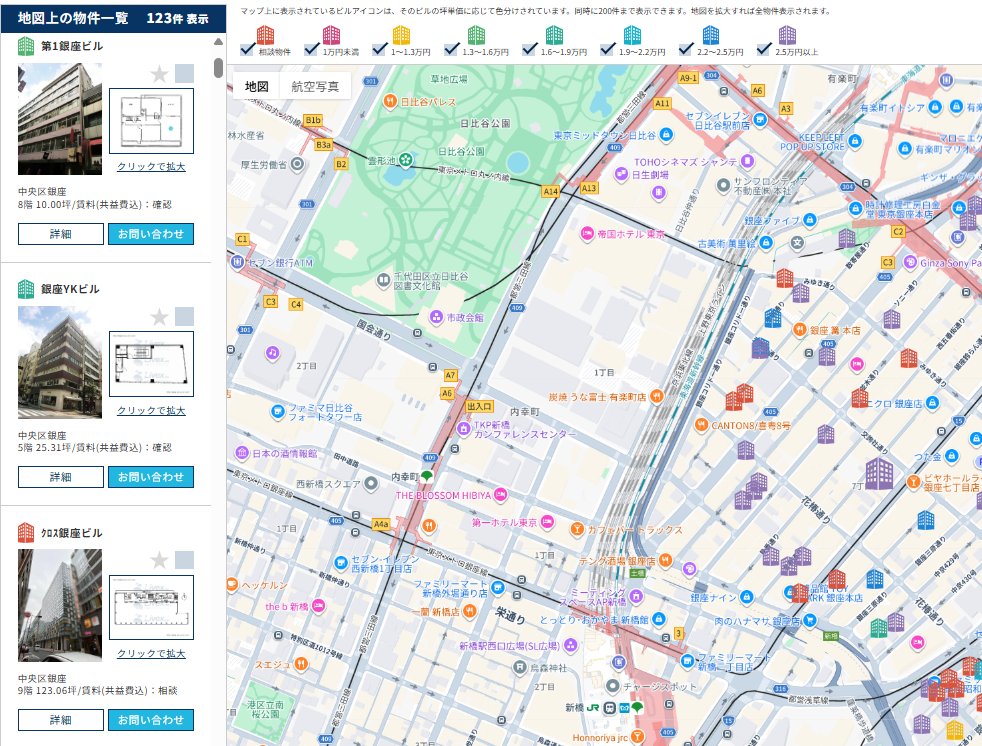Open the 銀座YKビル building photo
This screenshot has width=982, height=746.
(60, 362)
